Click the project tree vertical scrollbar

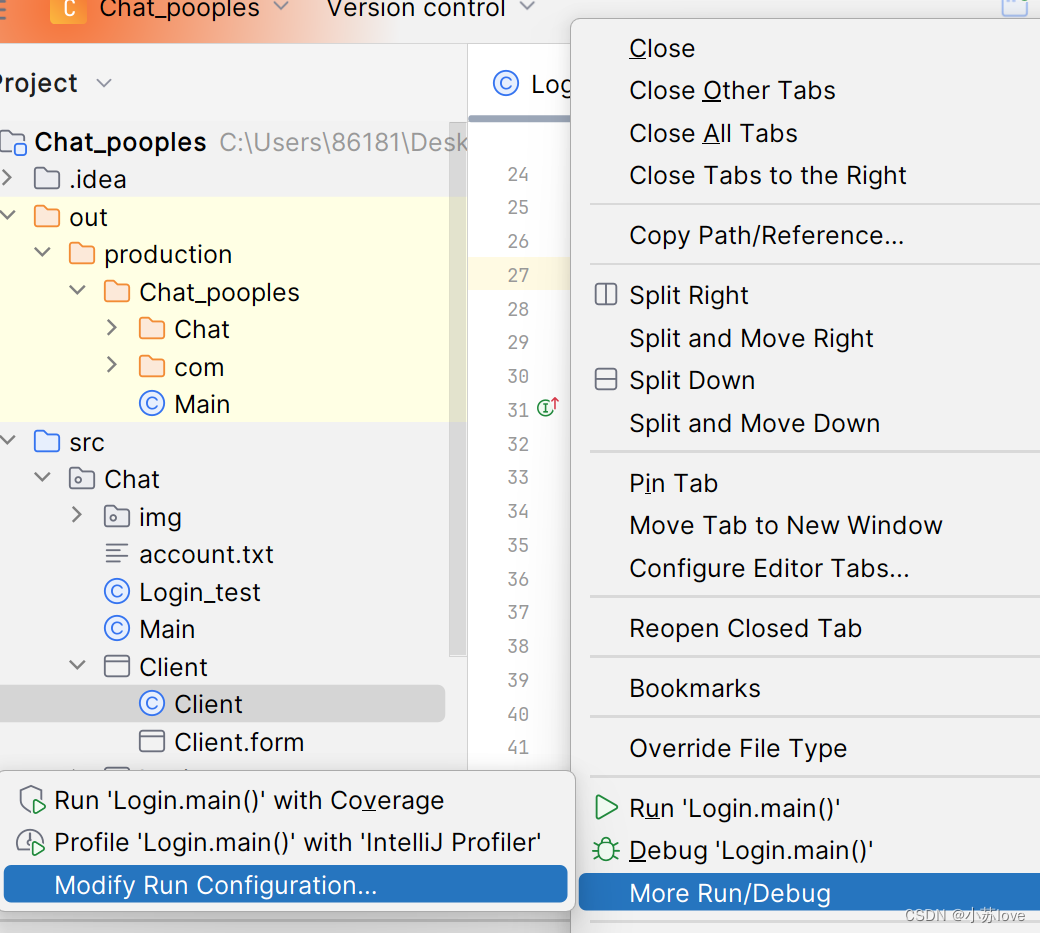pos(458,389)
